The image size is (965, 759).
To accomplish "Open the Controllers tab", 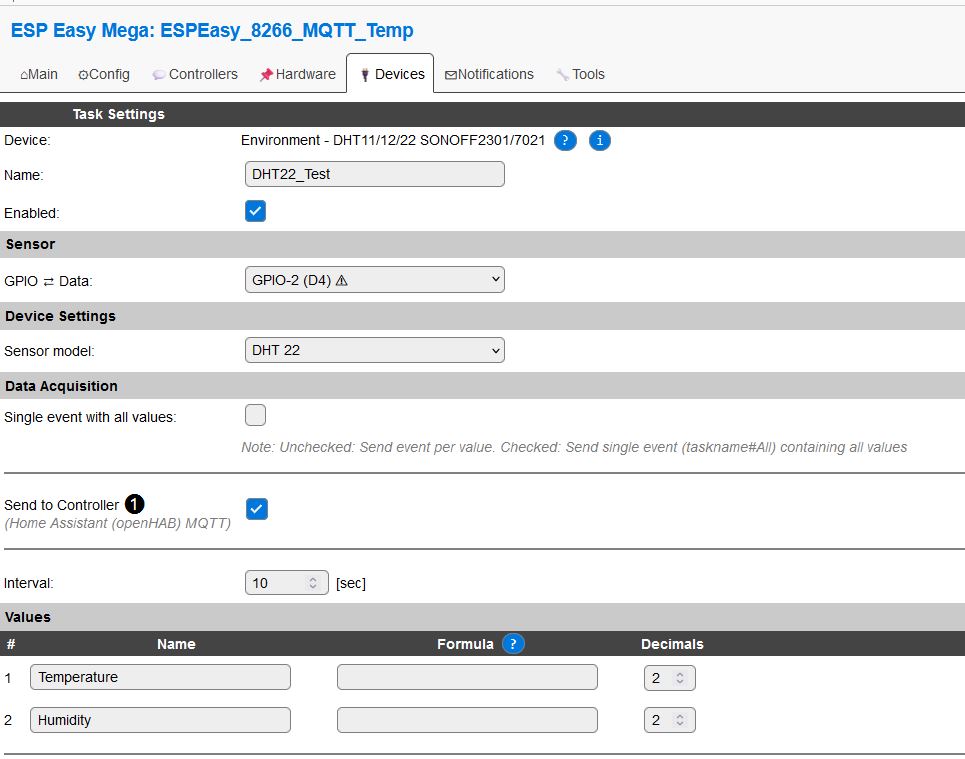I will 194,74.
